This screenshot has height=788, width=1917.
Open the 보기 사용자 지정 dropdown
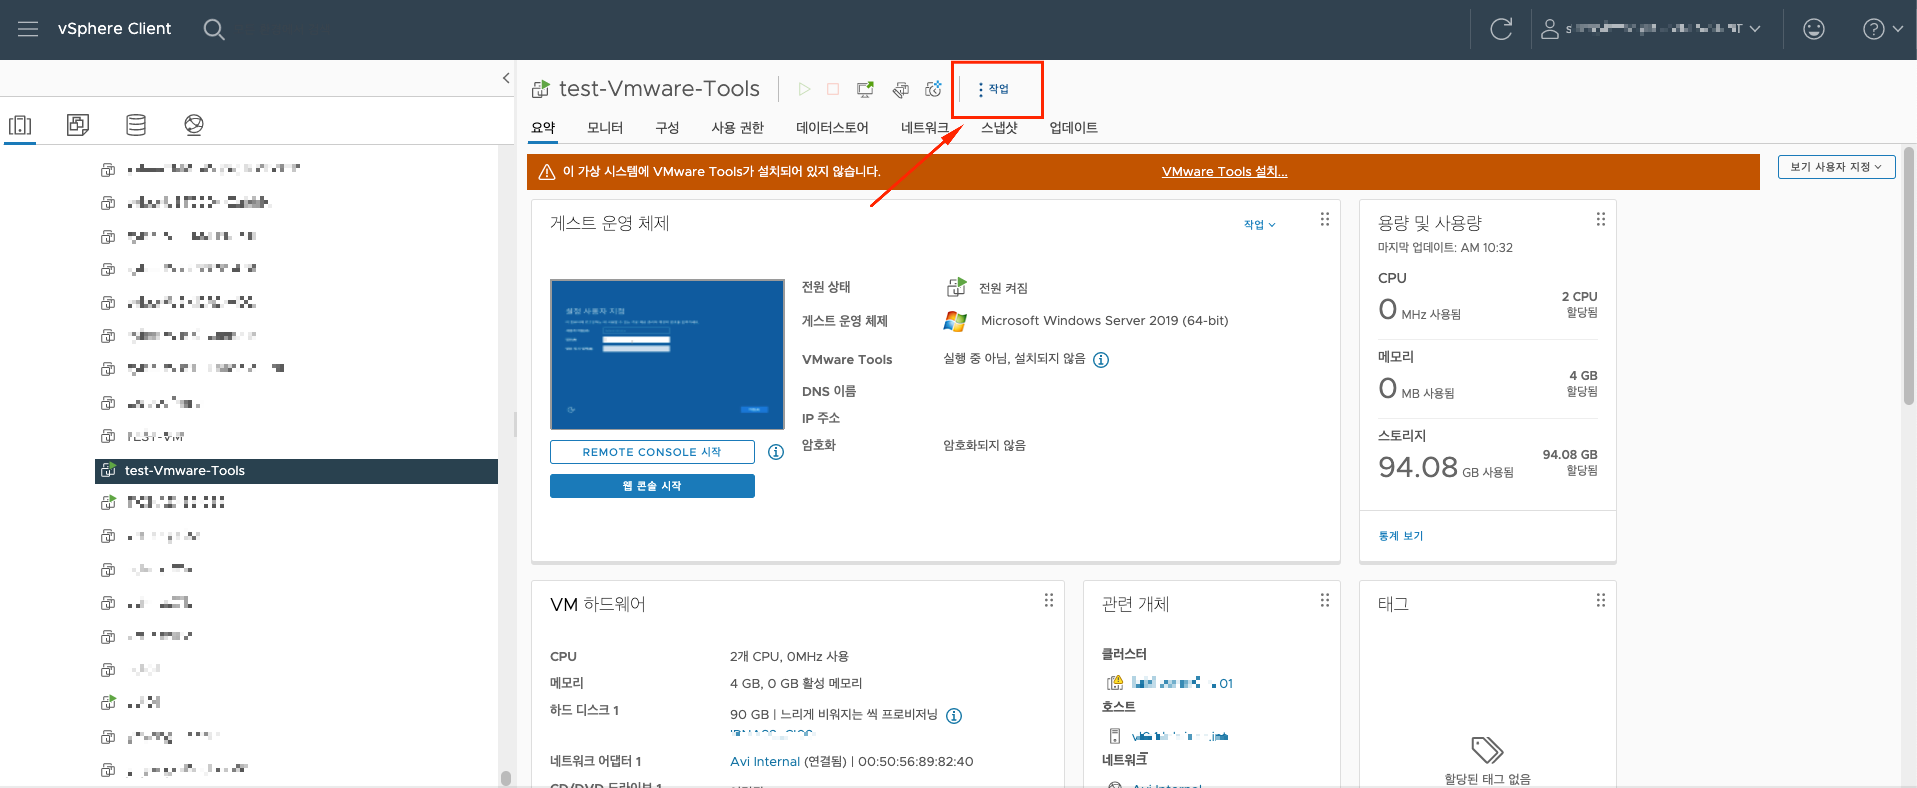1836,167
